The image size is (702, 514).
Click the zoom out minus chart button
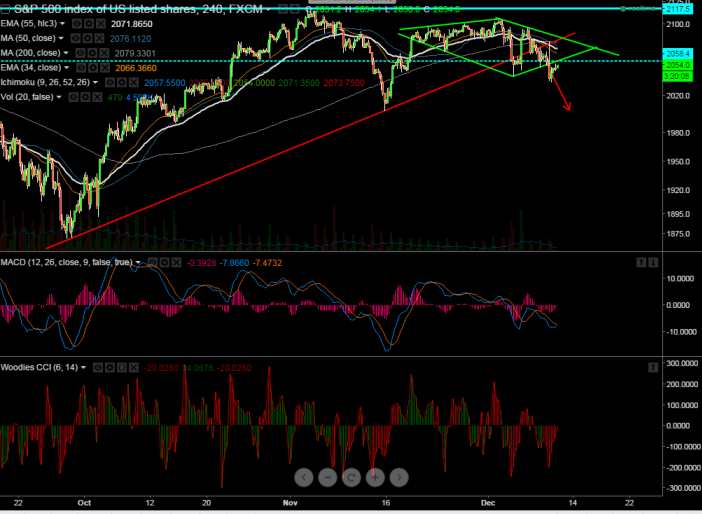327,477
